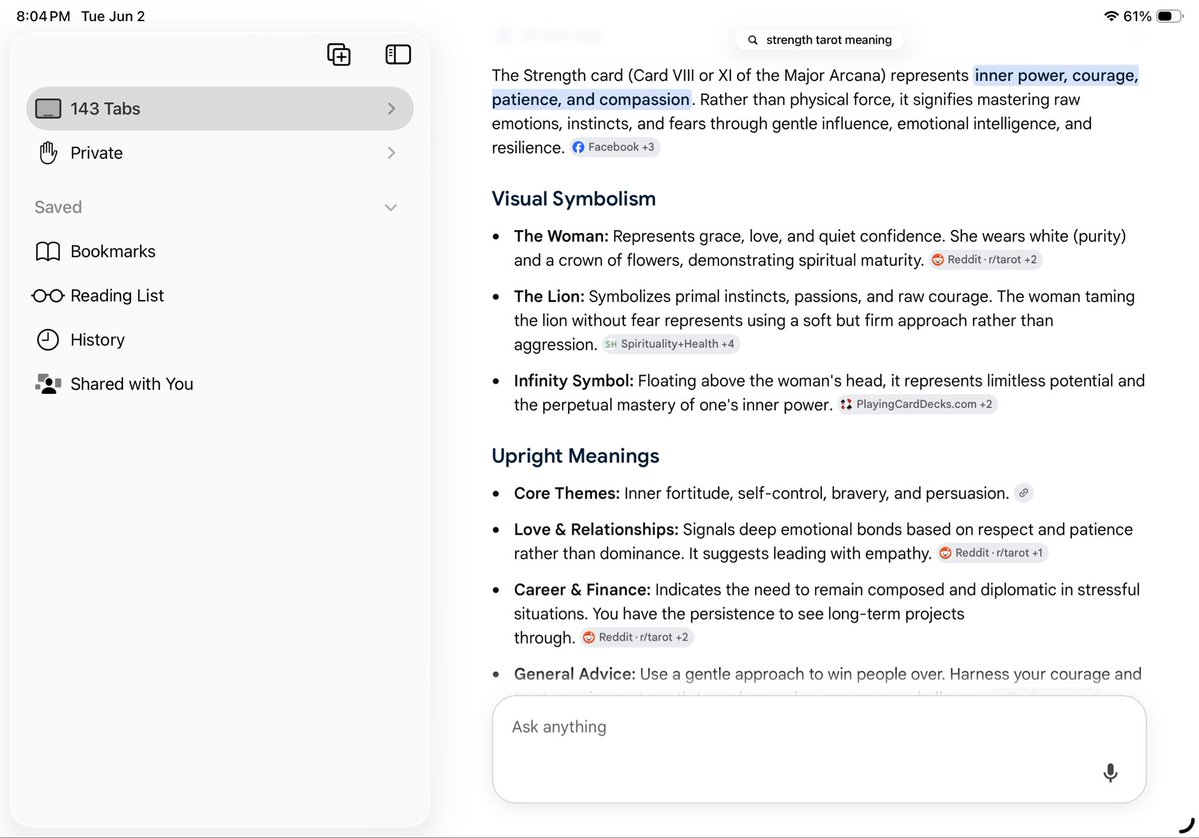Expand the 143 Tabs chevron
This screenshot has height=838, width=1199.
point(392,109)
